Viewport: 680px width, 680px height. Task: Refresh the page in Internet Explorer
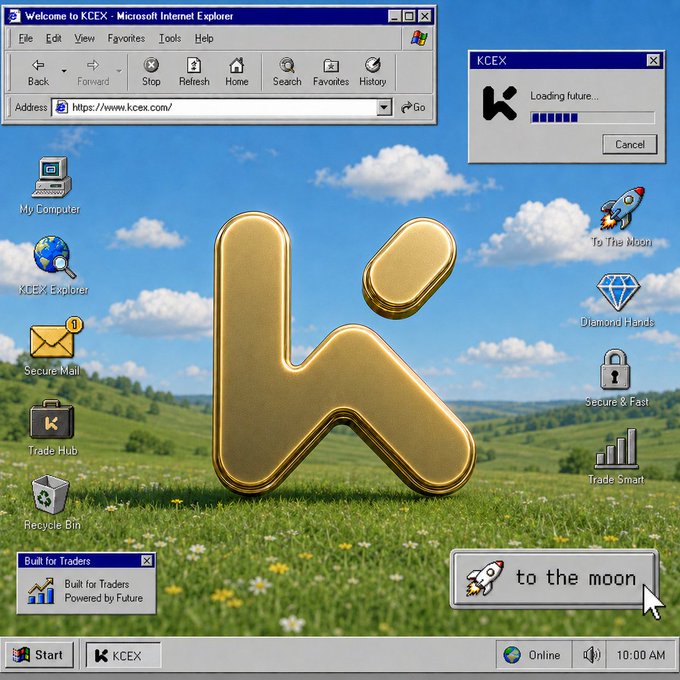194,72
